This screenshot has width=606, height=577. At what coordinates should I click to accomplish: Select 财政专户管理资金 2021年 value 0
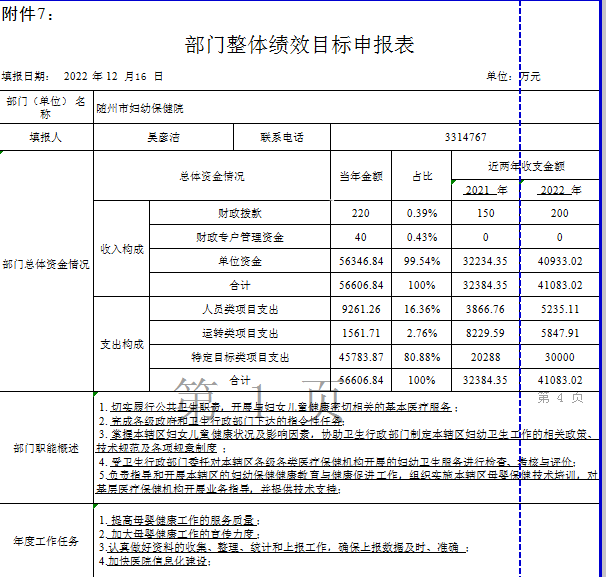485,237
